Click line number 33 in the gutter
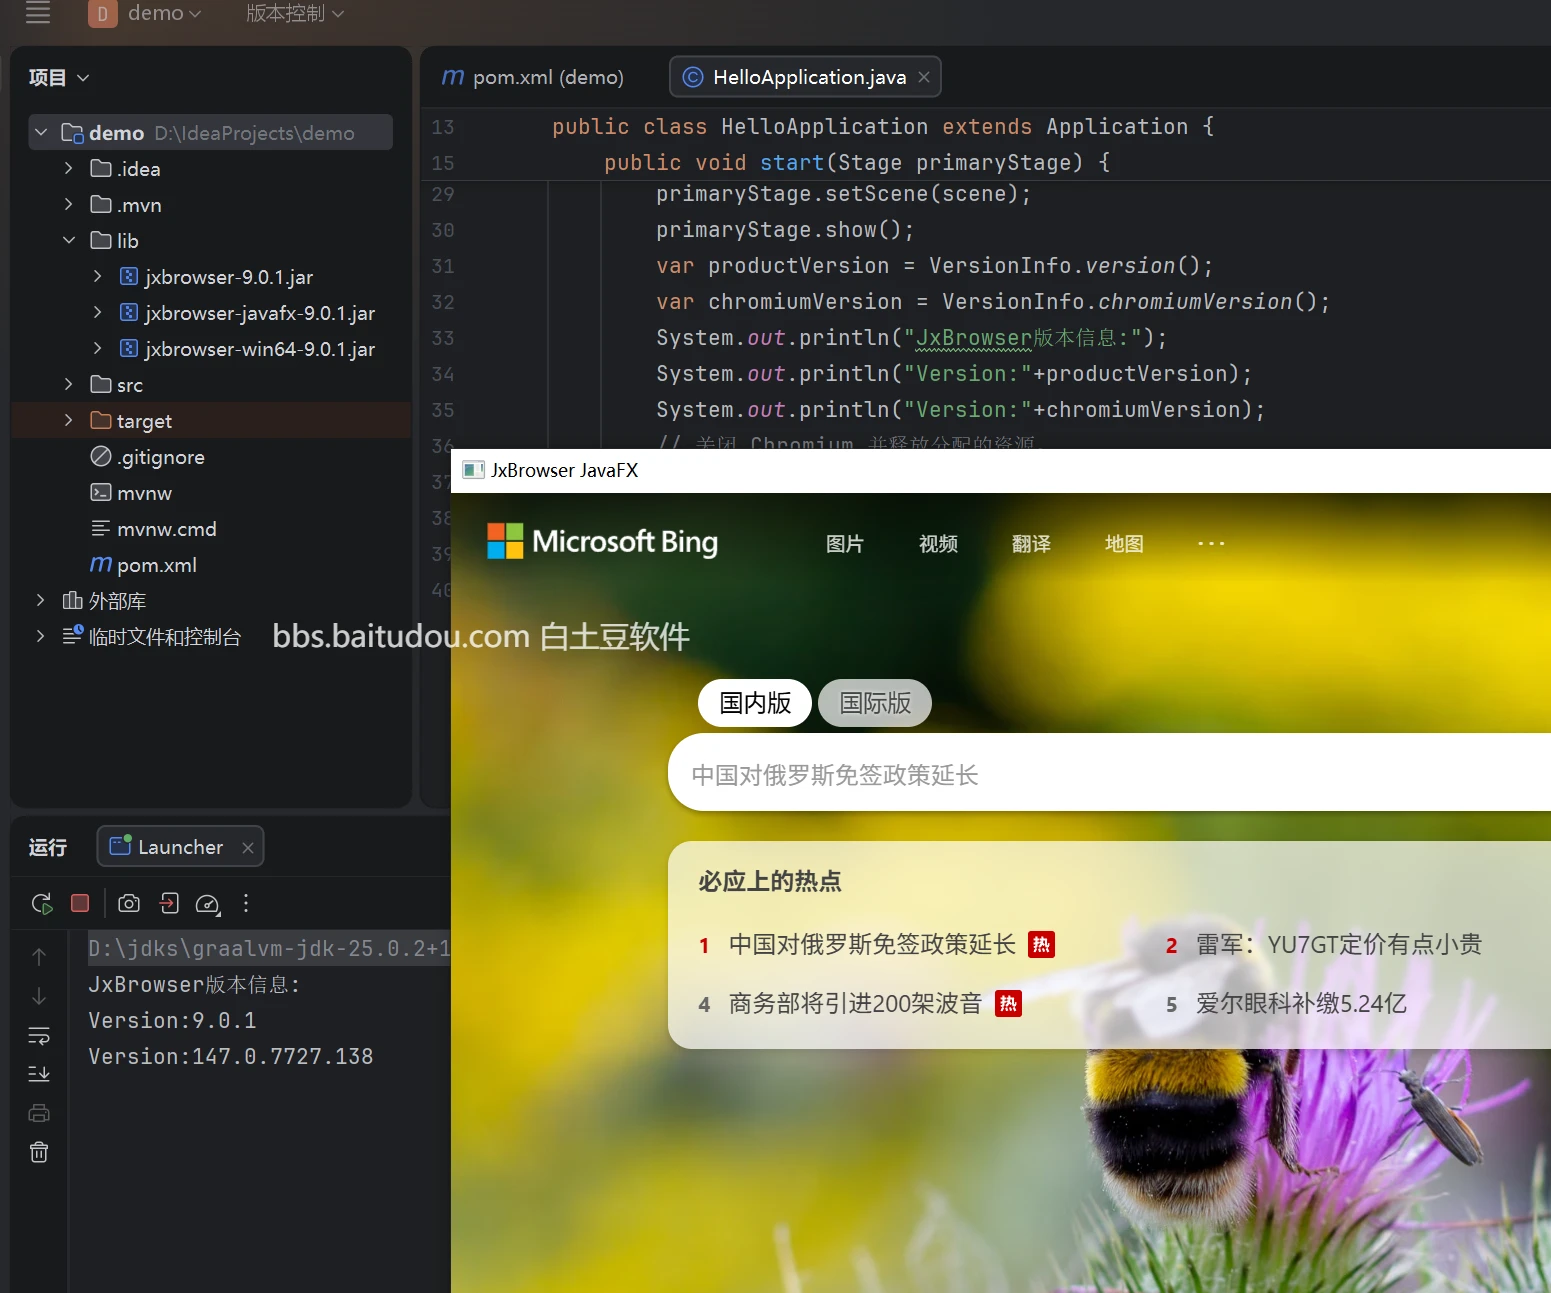 click(443, 338)
